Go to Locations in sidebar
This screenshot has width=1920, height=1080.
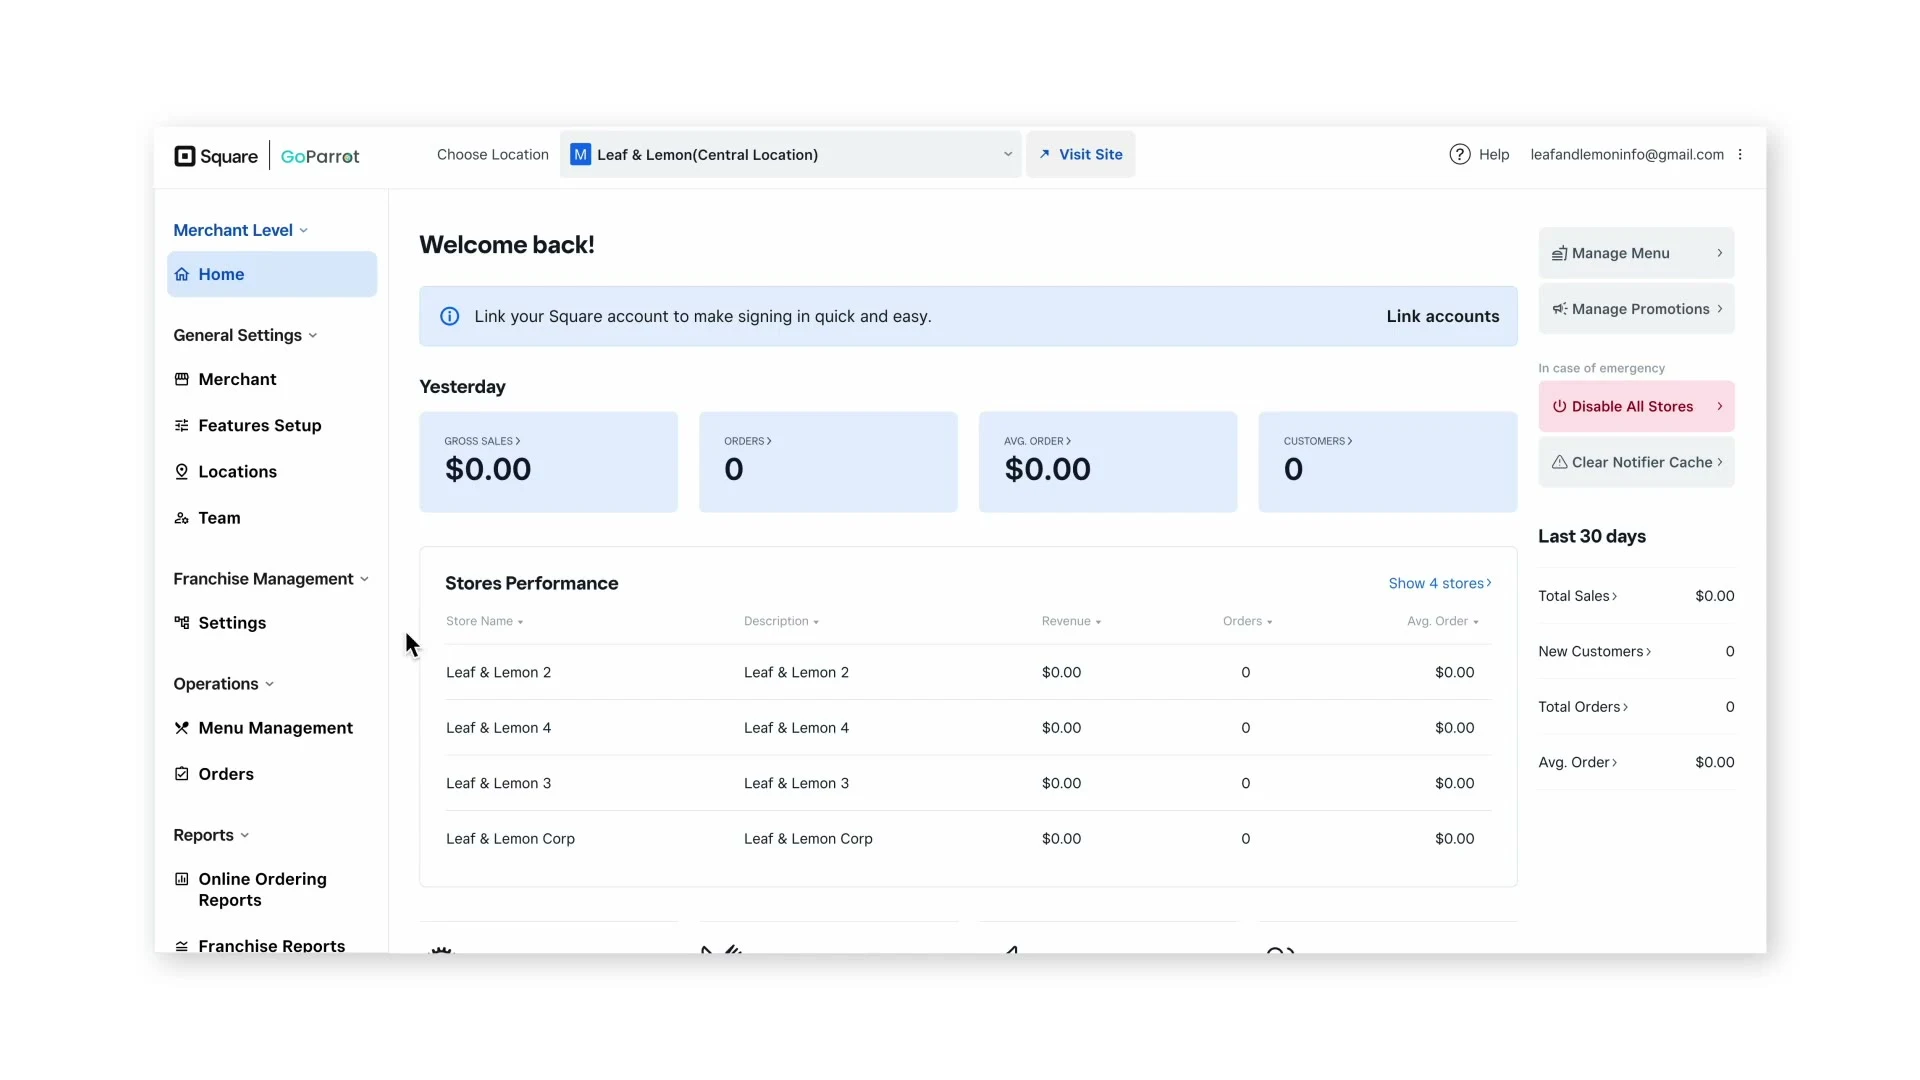(237, 472)
